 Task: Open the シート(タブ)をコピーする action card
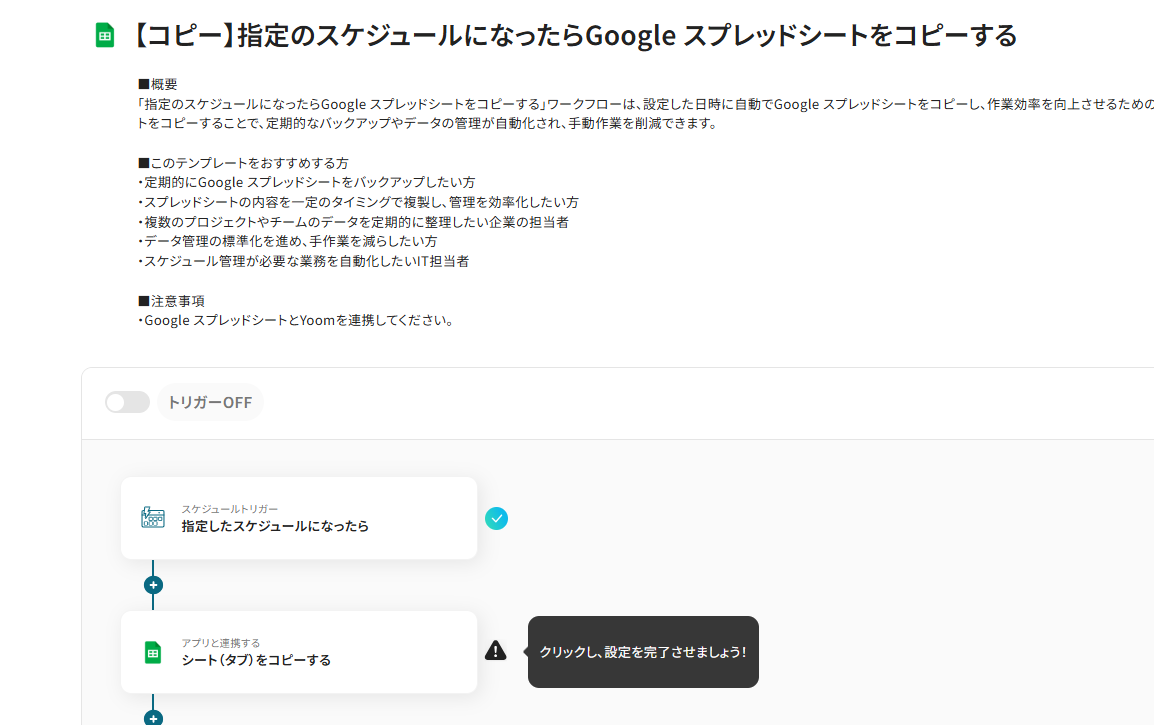pos(299,652)
